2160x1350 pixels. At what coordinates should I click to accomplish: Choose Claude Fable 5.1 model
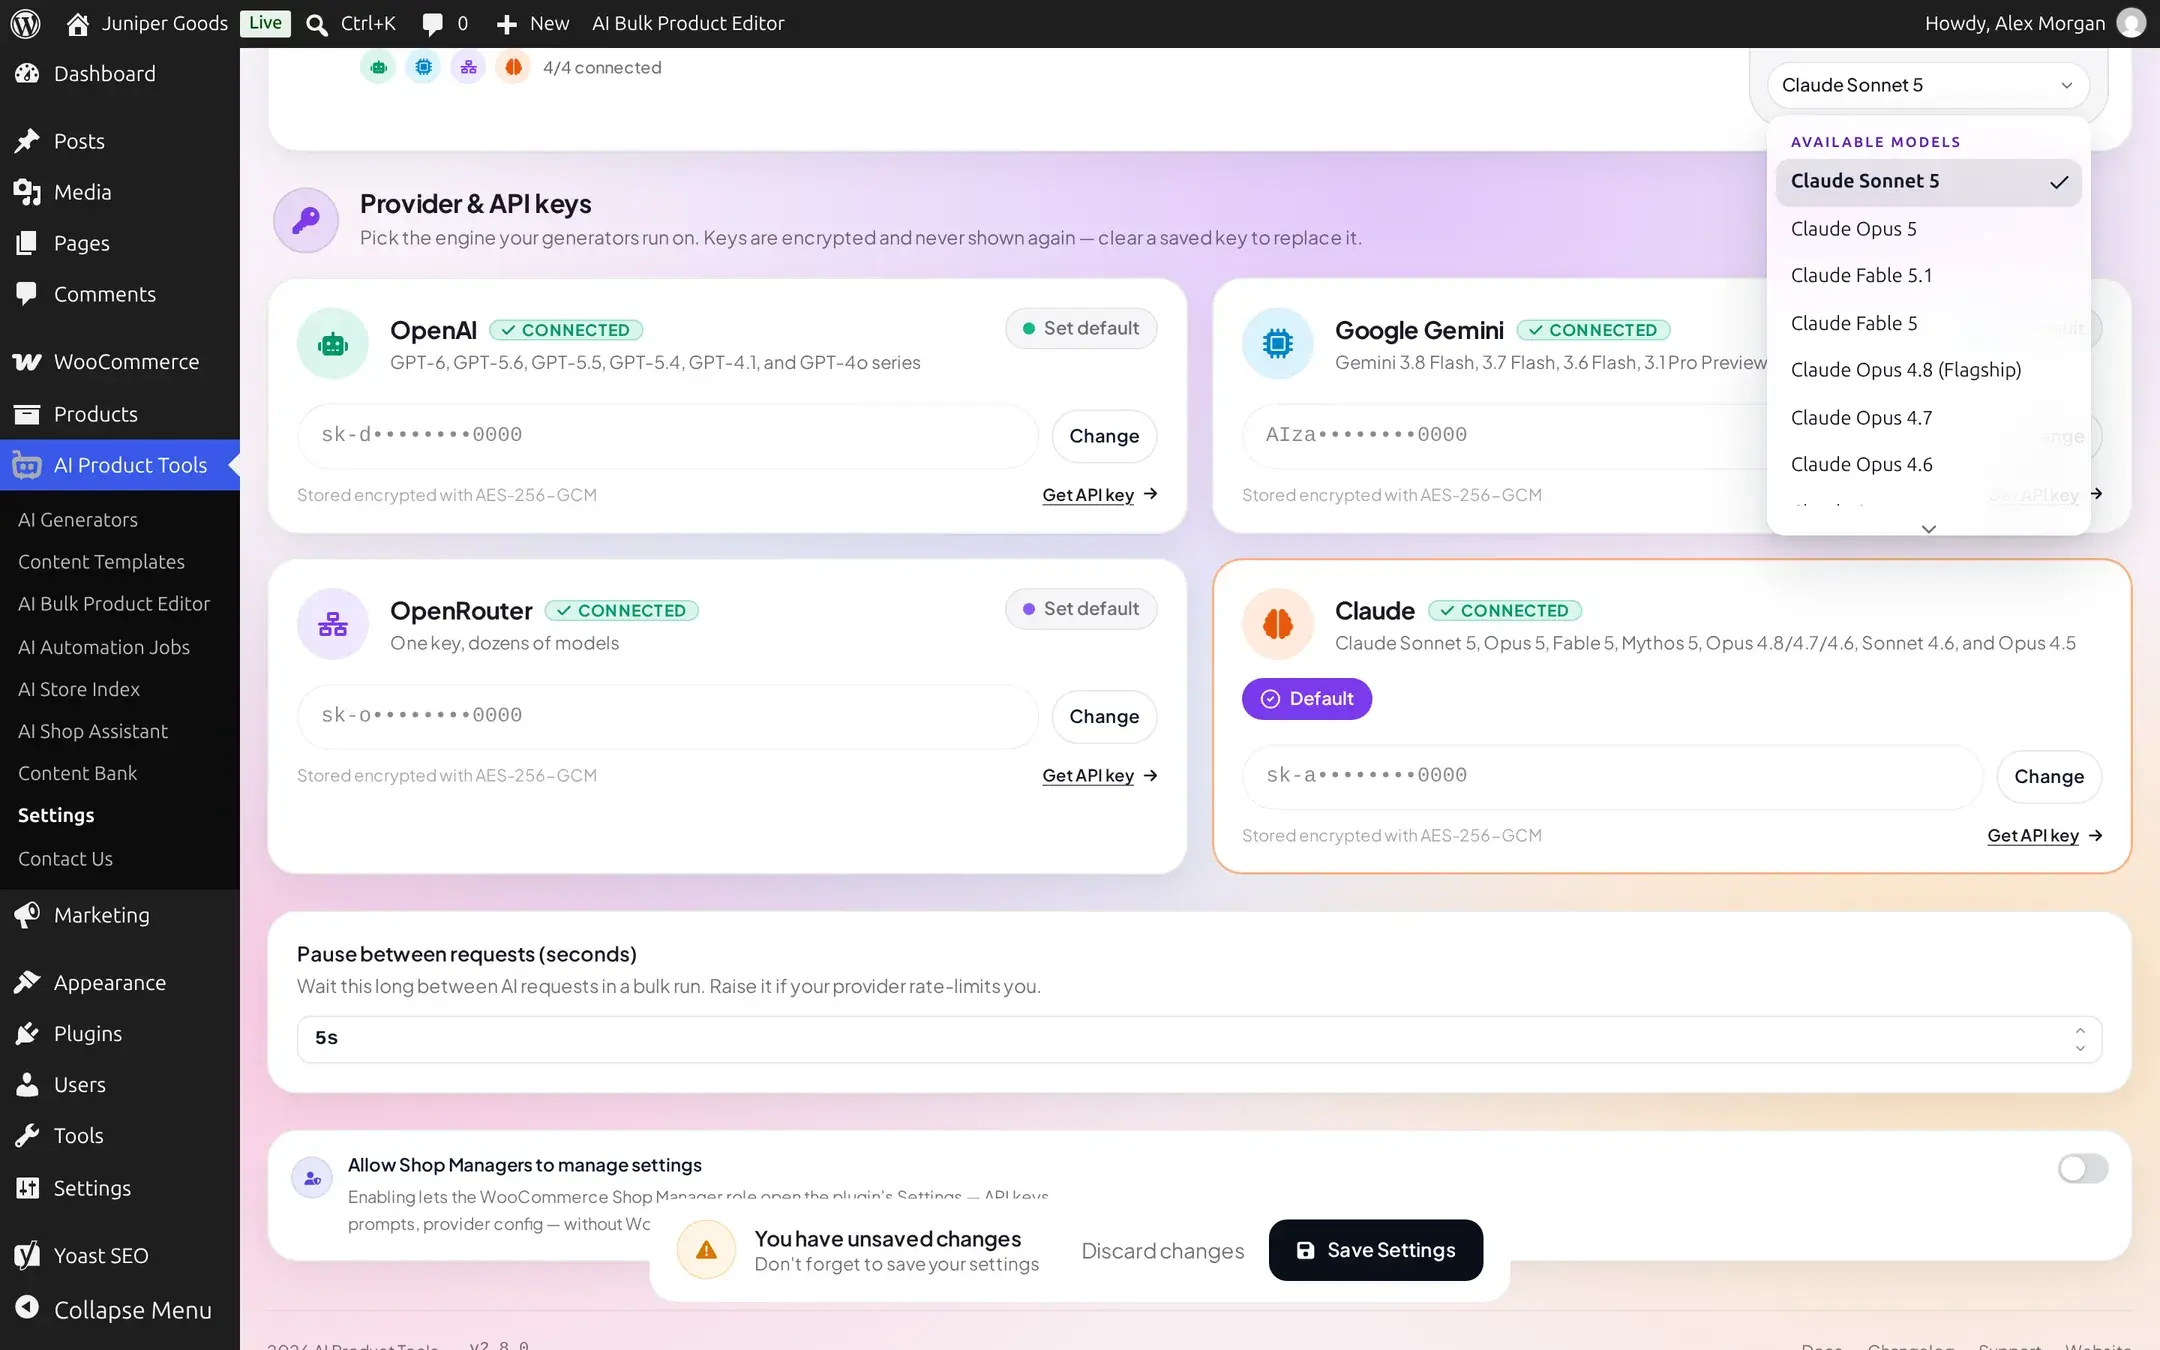(1928, 276)
